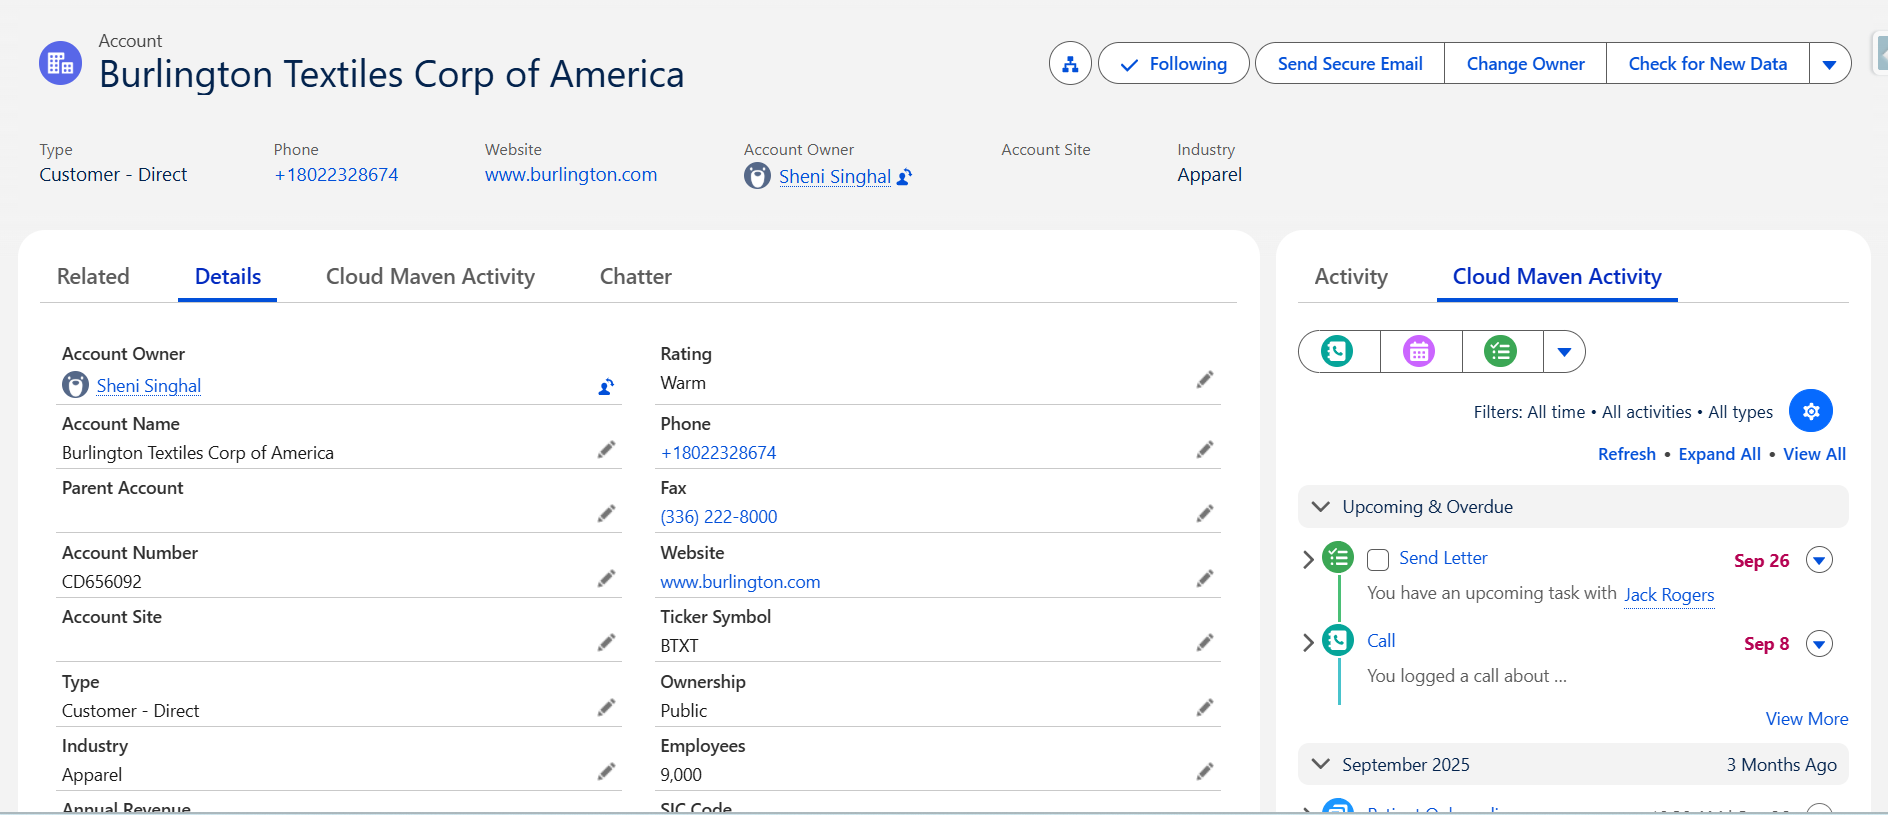Click the Send Secure Email button
The image size is (1888, 815).
(1350, 64)
